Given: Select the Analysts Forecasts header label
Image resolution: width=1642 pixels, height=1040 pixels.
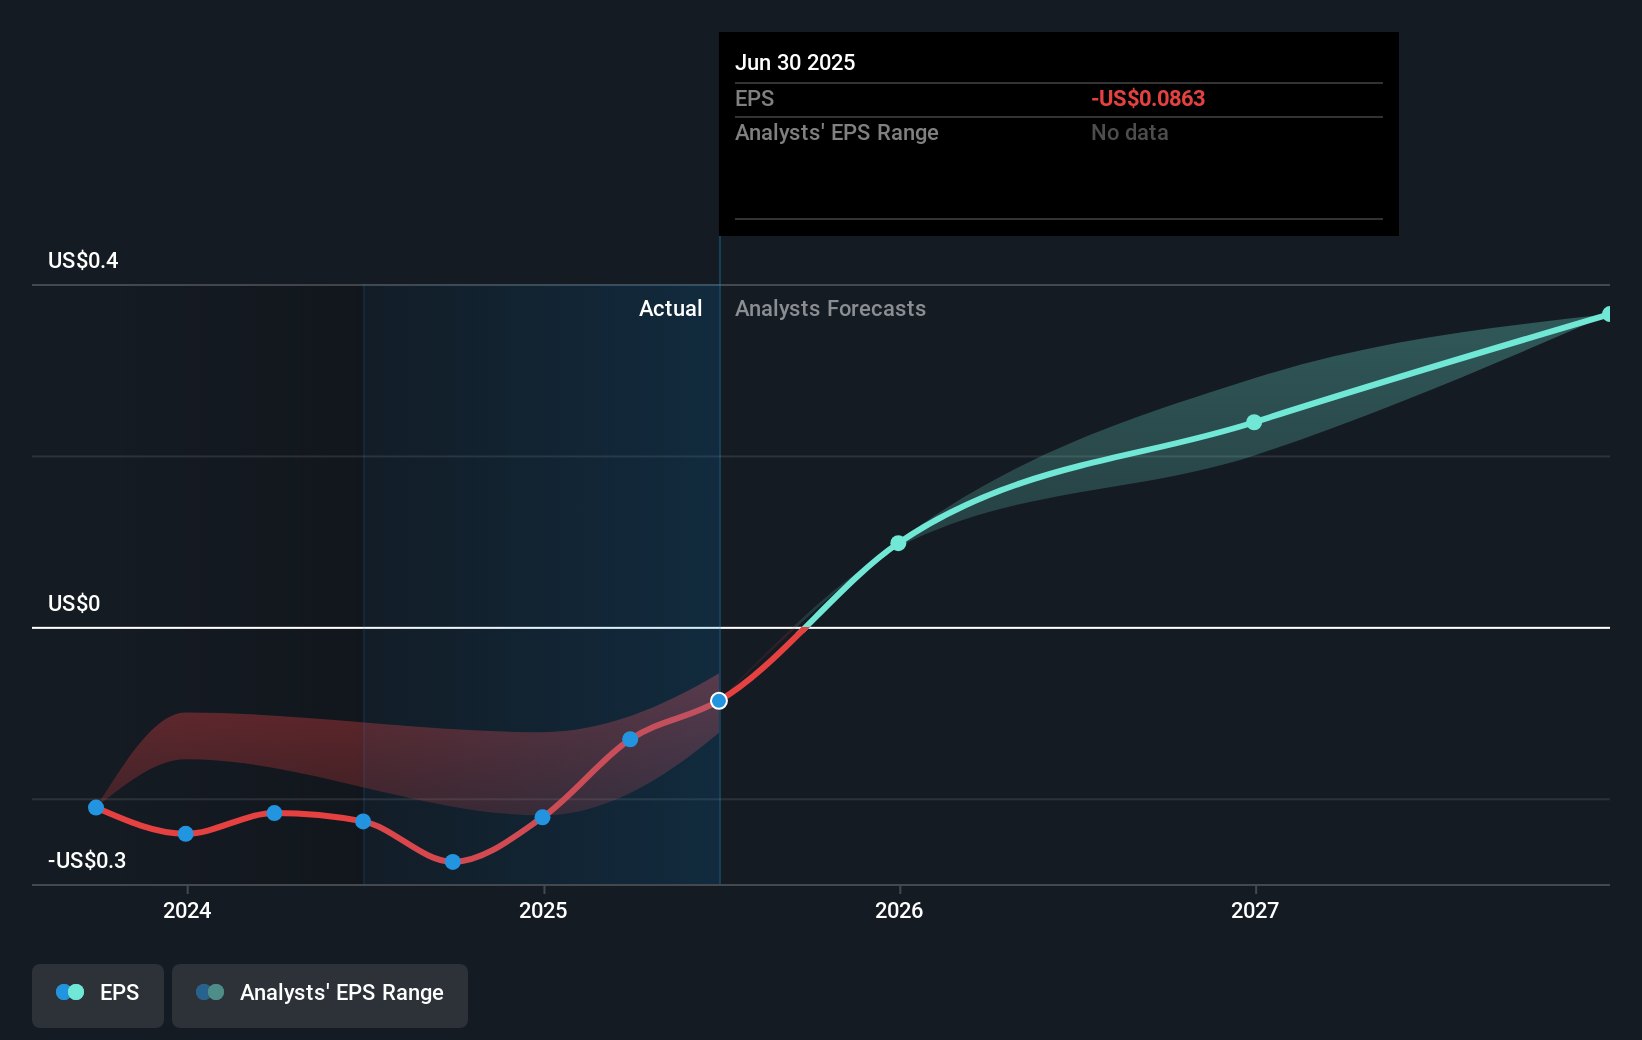Looking at the screenshot, I should (x=830, y=308).
